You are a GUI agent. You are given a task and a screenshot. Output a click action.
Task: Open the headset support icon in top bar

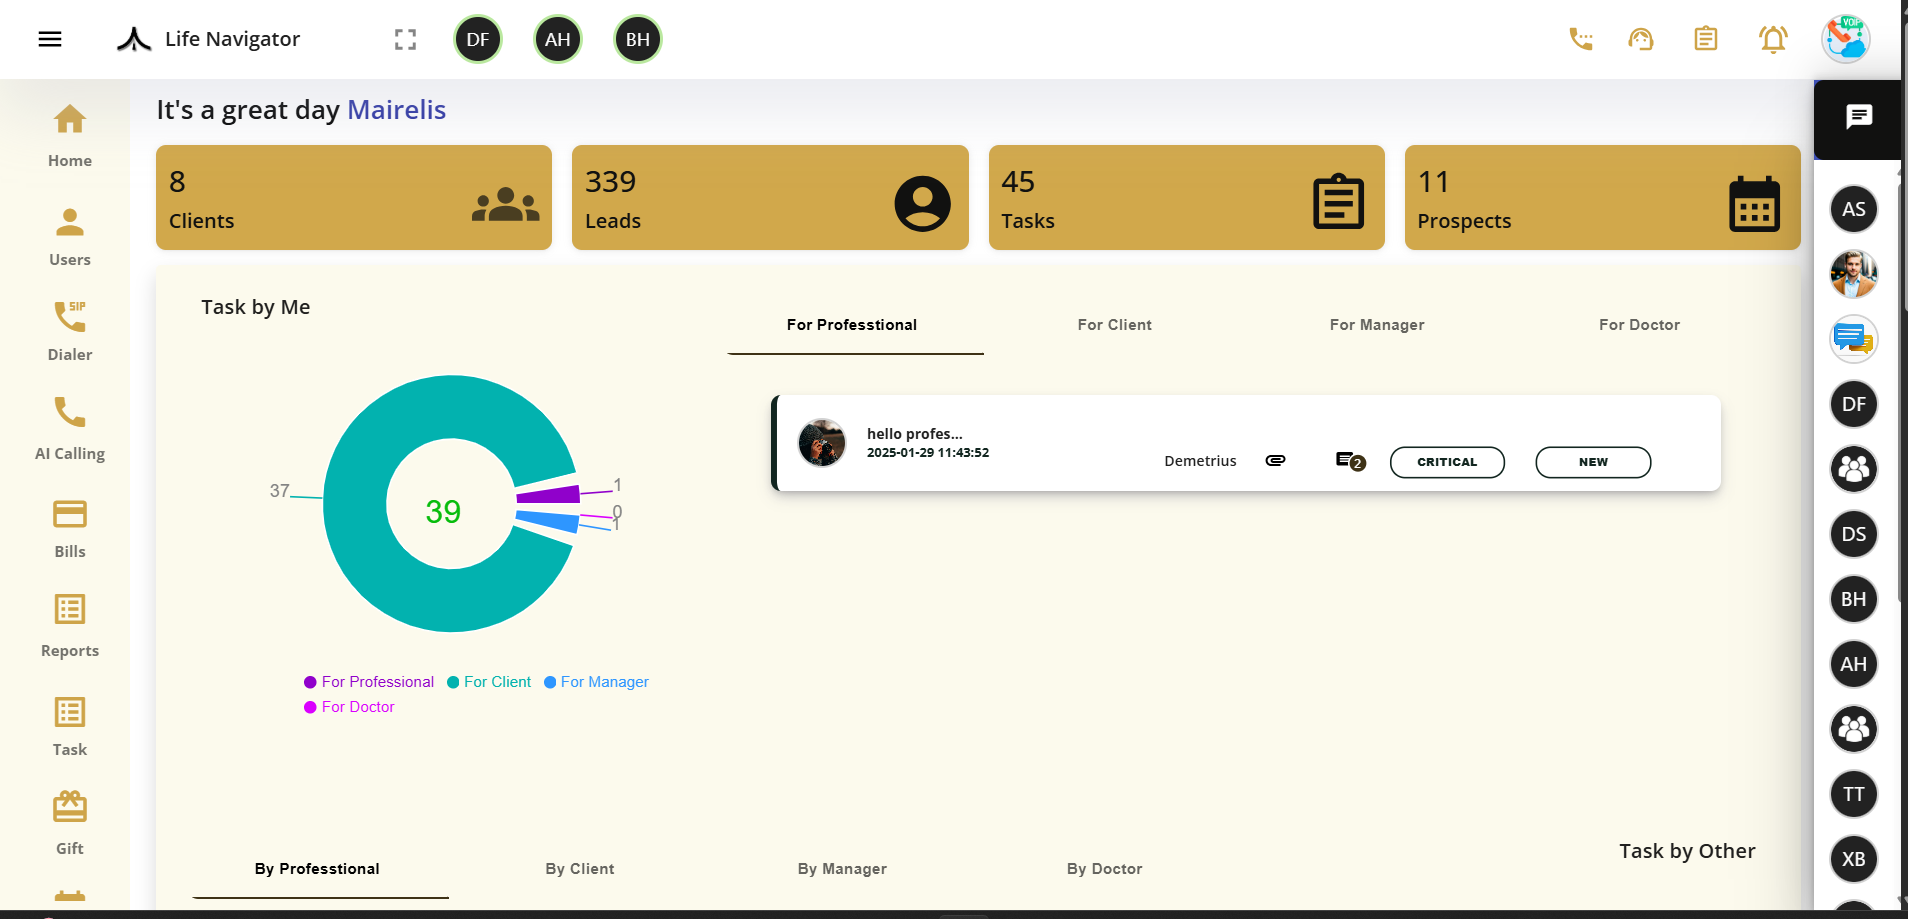[x=1641, y=39]
